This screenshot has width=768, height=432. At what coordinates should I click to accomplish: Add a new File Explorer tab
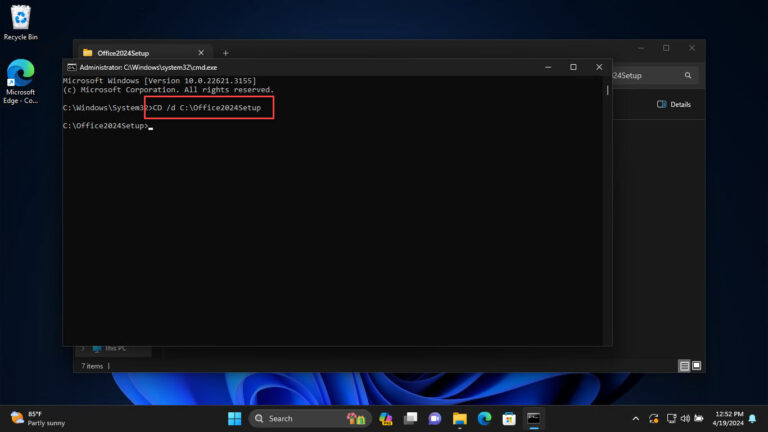[x=225, y=52]
